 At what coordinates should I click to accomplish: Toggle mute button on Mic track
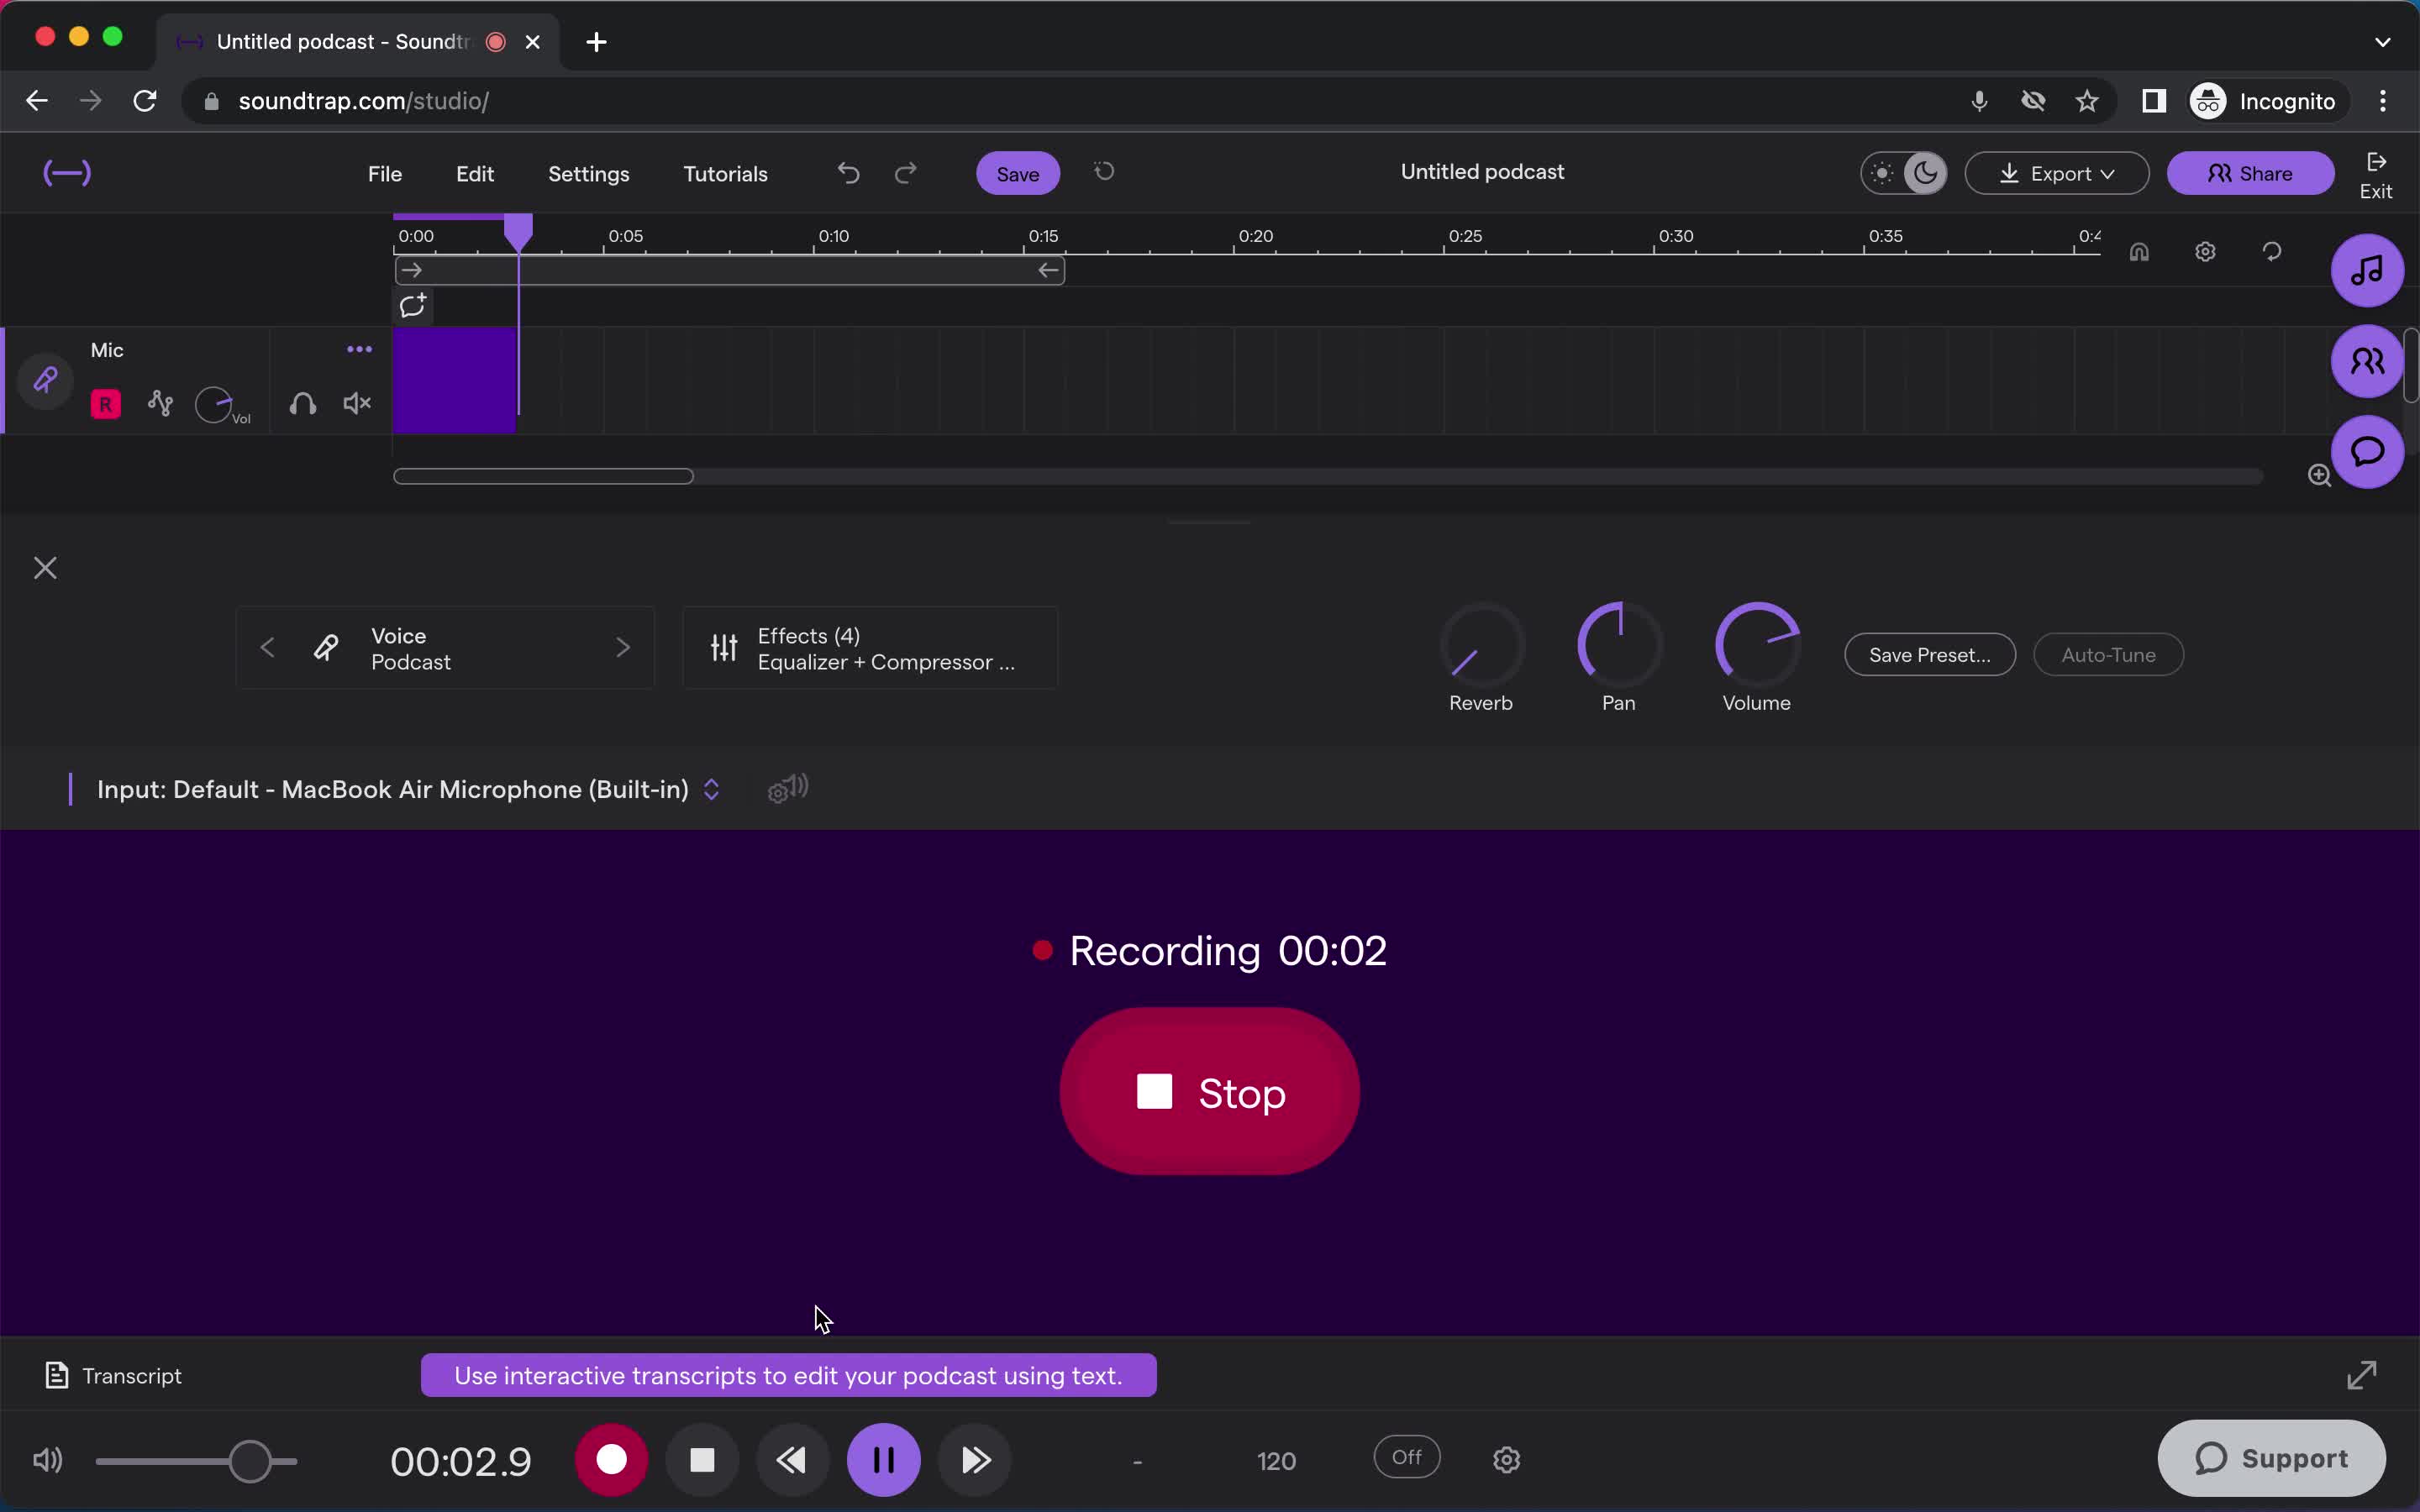tap(355, 402)
